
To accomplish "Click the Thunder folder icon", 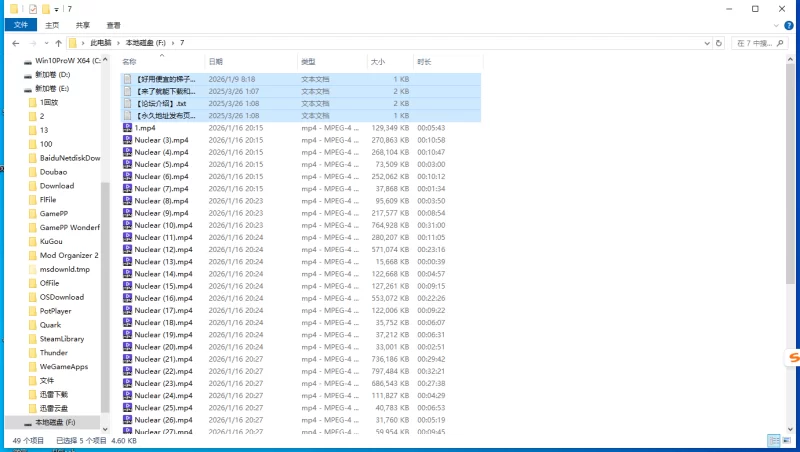I will 33,353.
